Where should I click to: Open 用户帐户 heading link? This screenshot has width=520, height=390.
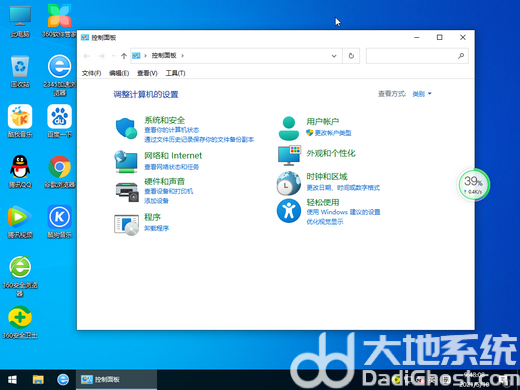[x=323, y=122]
